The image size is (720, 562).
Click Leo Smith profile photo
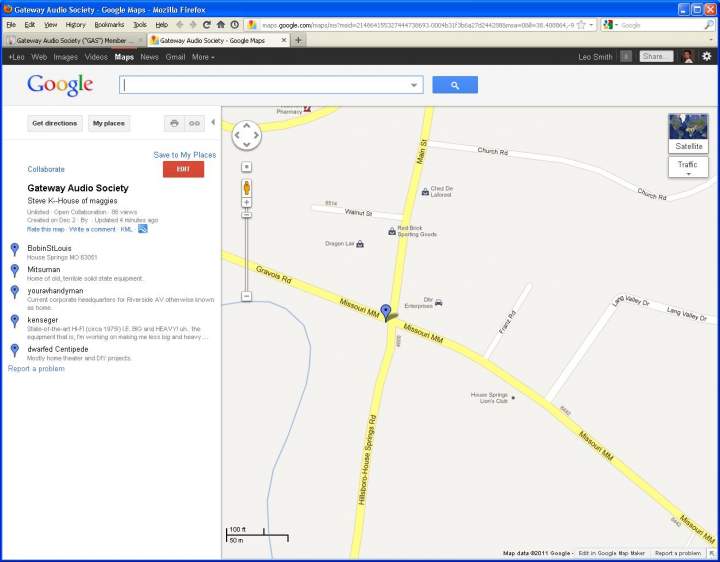point(687,56)
